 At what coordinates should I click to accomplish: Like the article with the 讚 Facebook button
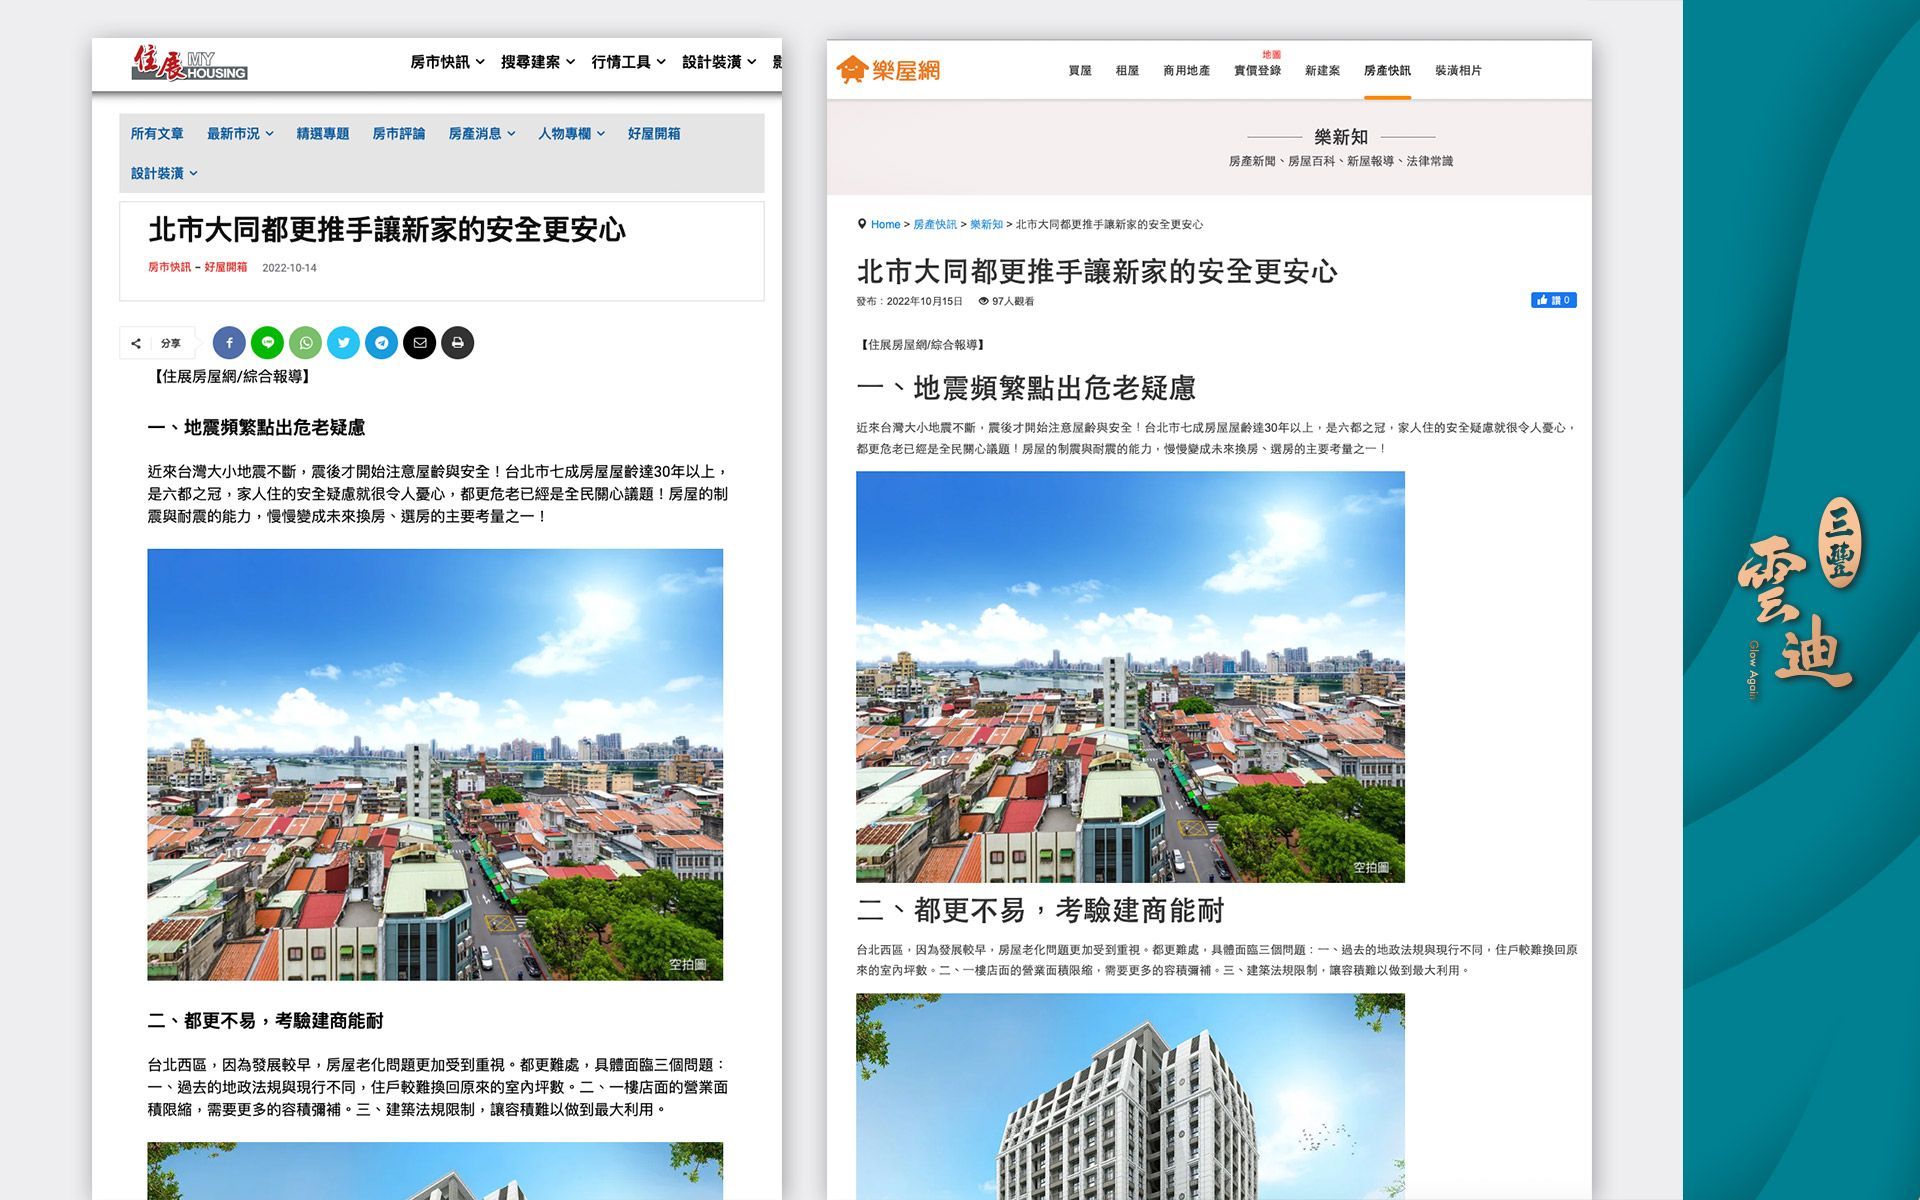[1554, 299]
